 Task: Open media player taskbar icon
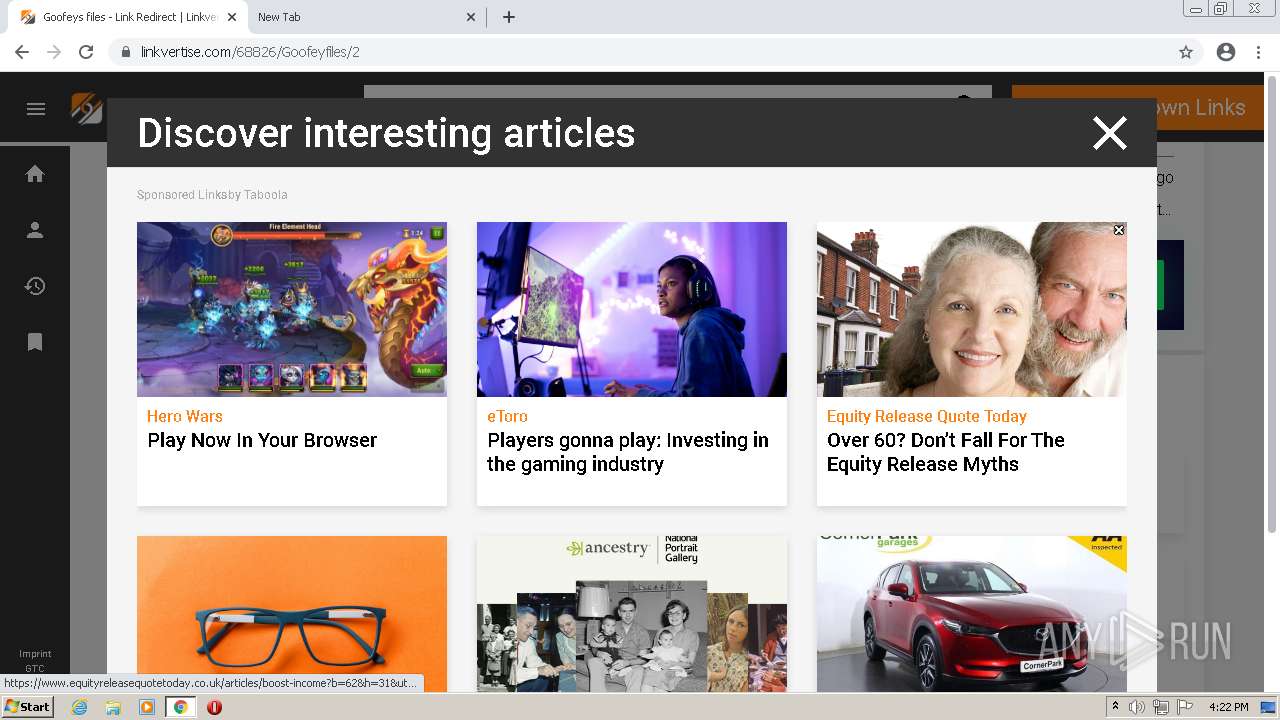(147, 707)
